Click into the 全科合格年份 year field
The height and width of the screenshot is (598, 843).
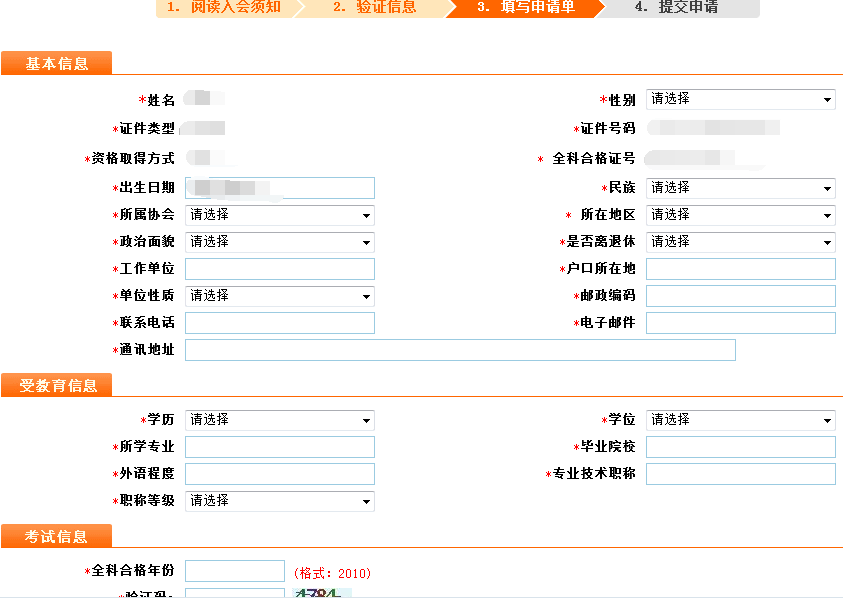tap(235, 570)
